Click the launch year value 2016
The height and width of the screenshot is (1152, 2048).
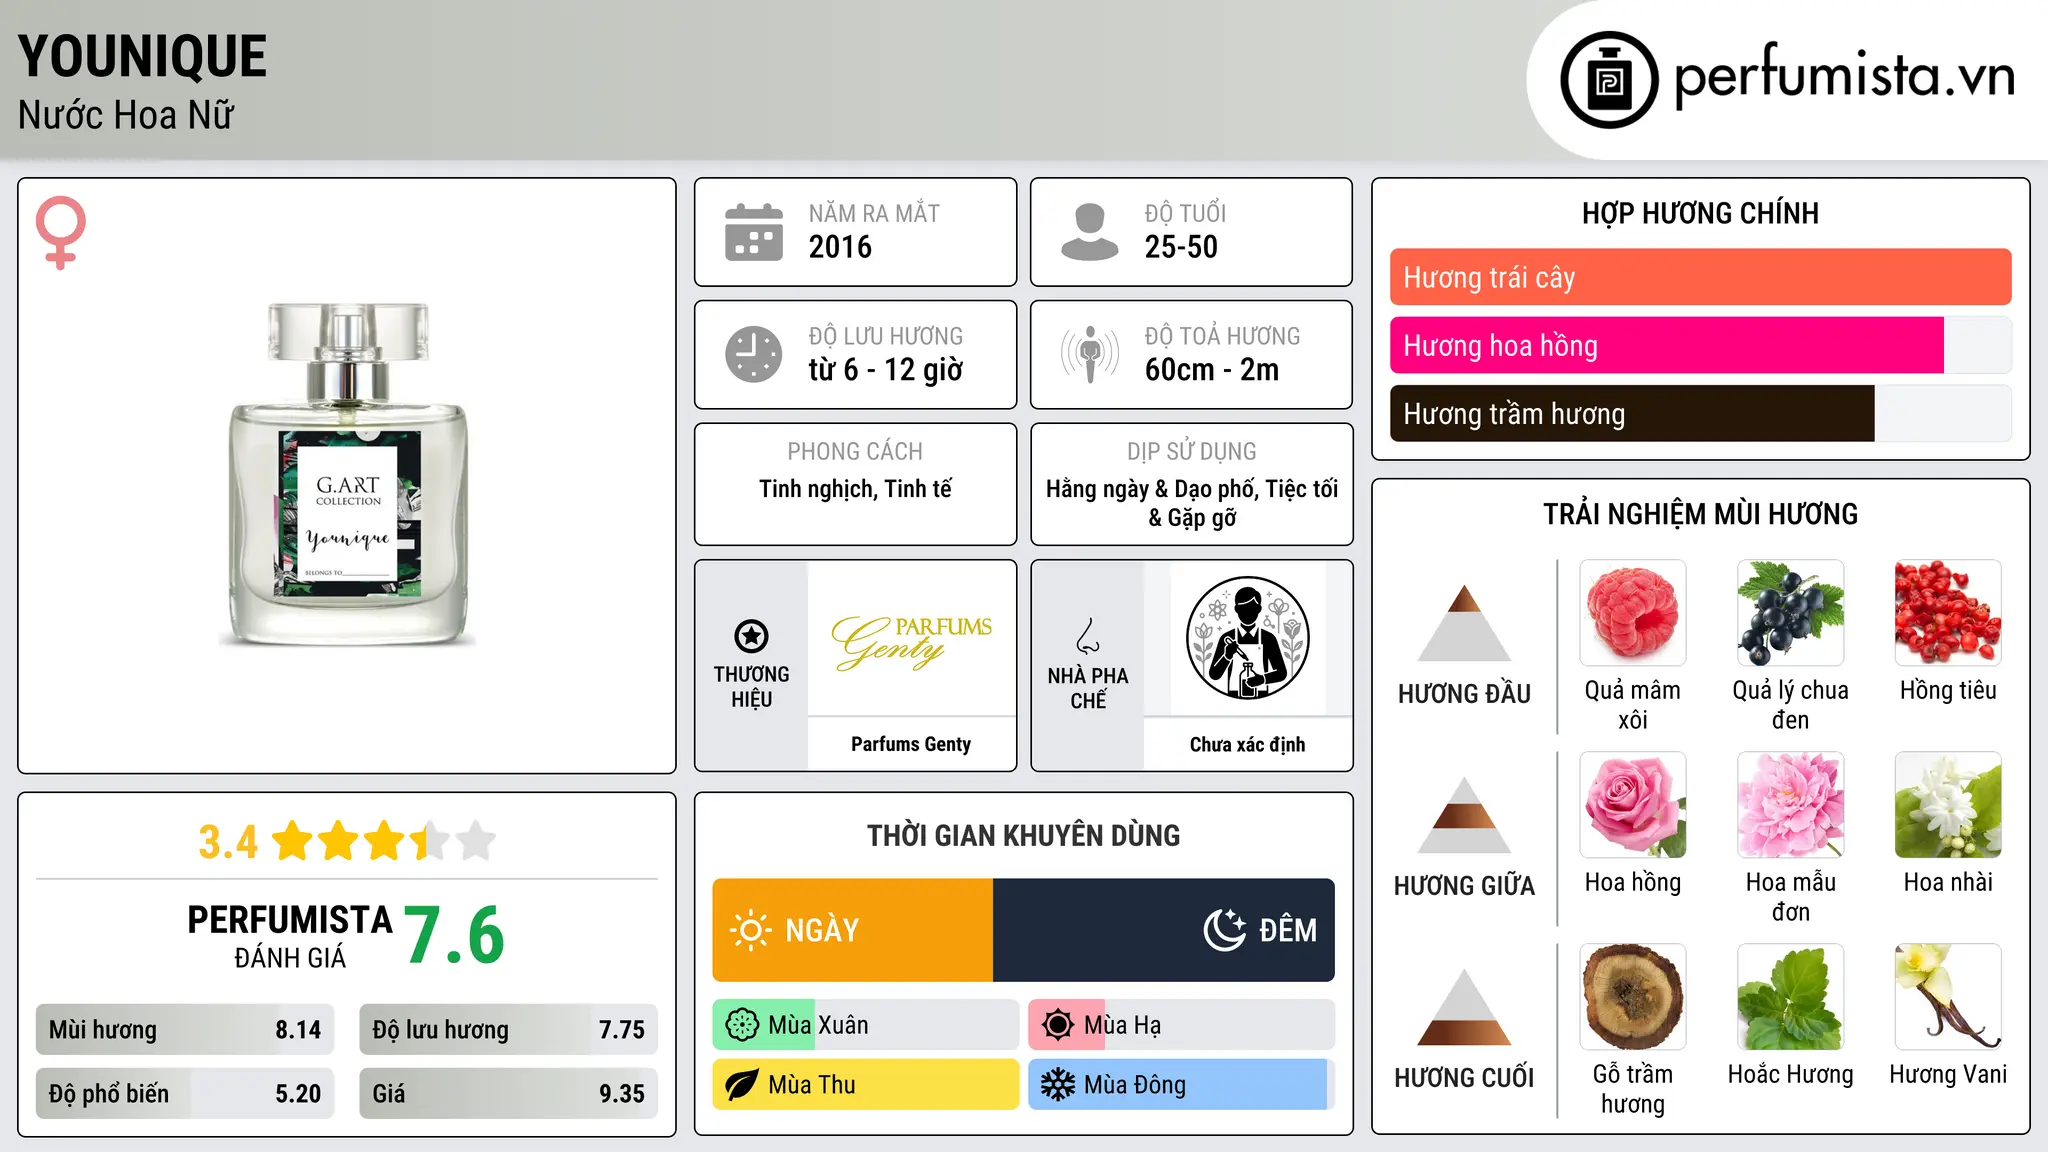[x=840, y=247]
